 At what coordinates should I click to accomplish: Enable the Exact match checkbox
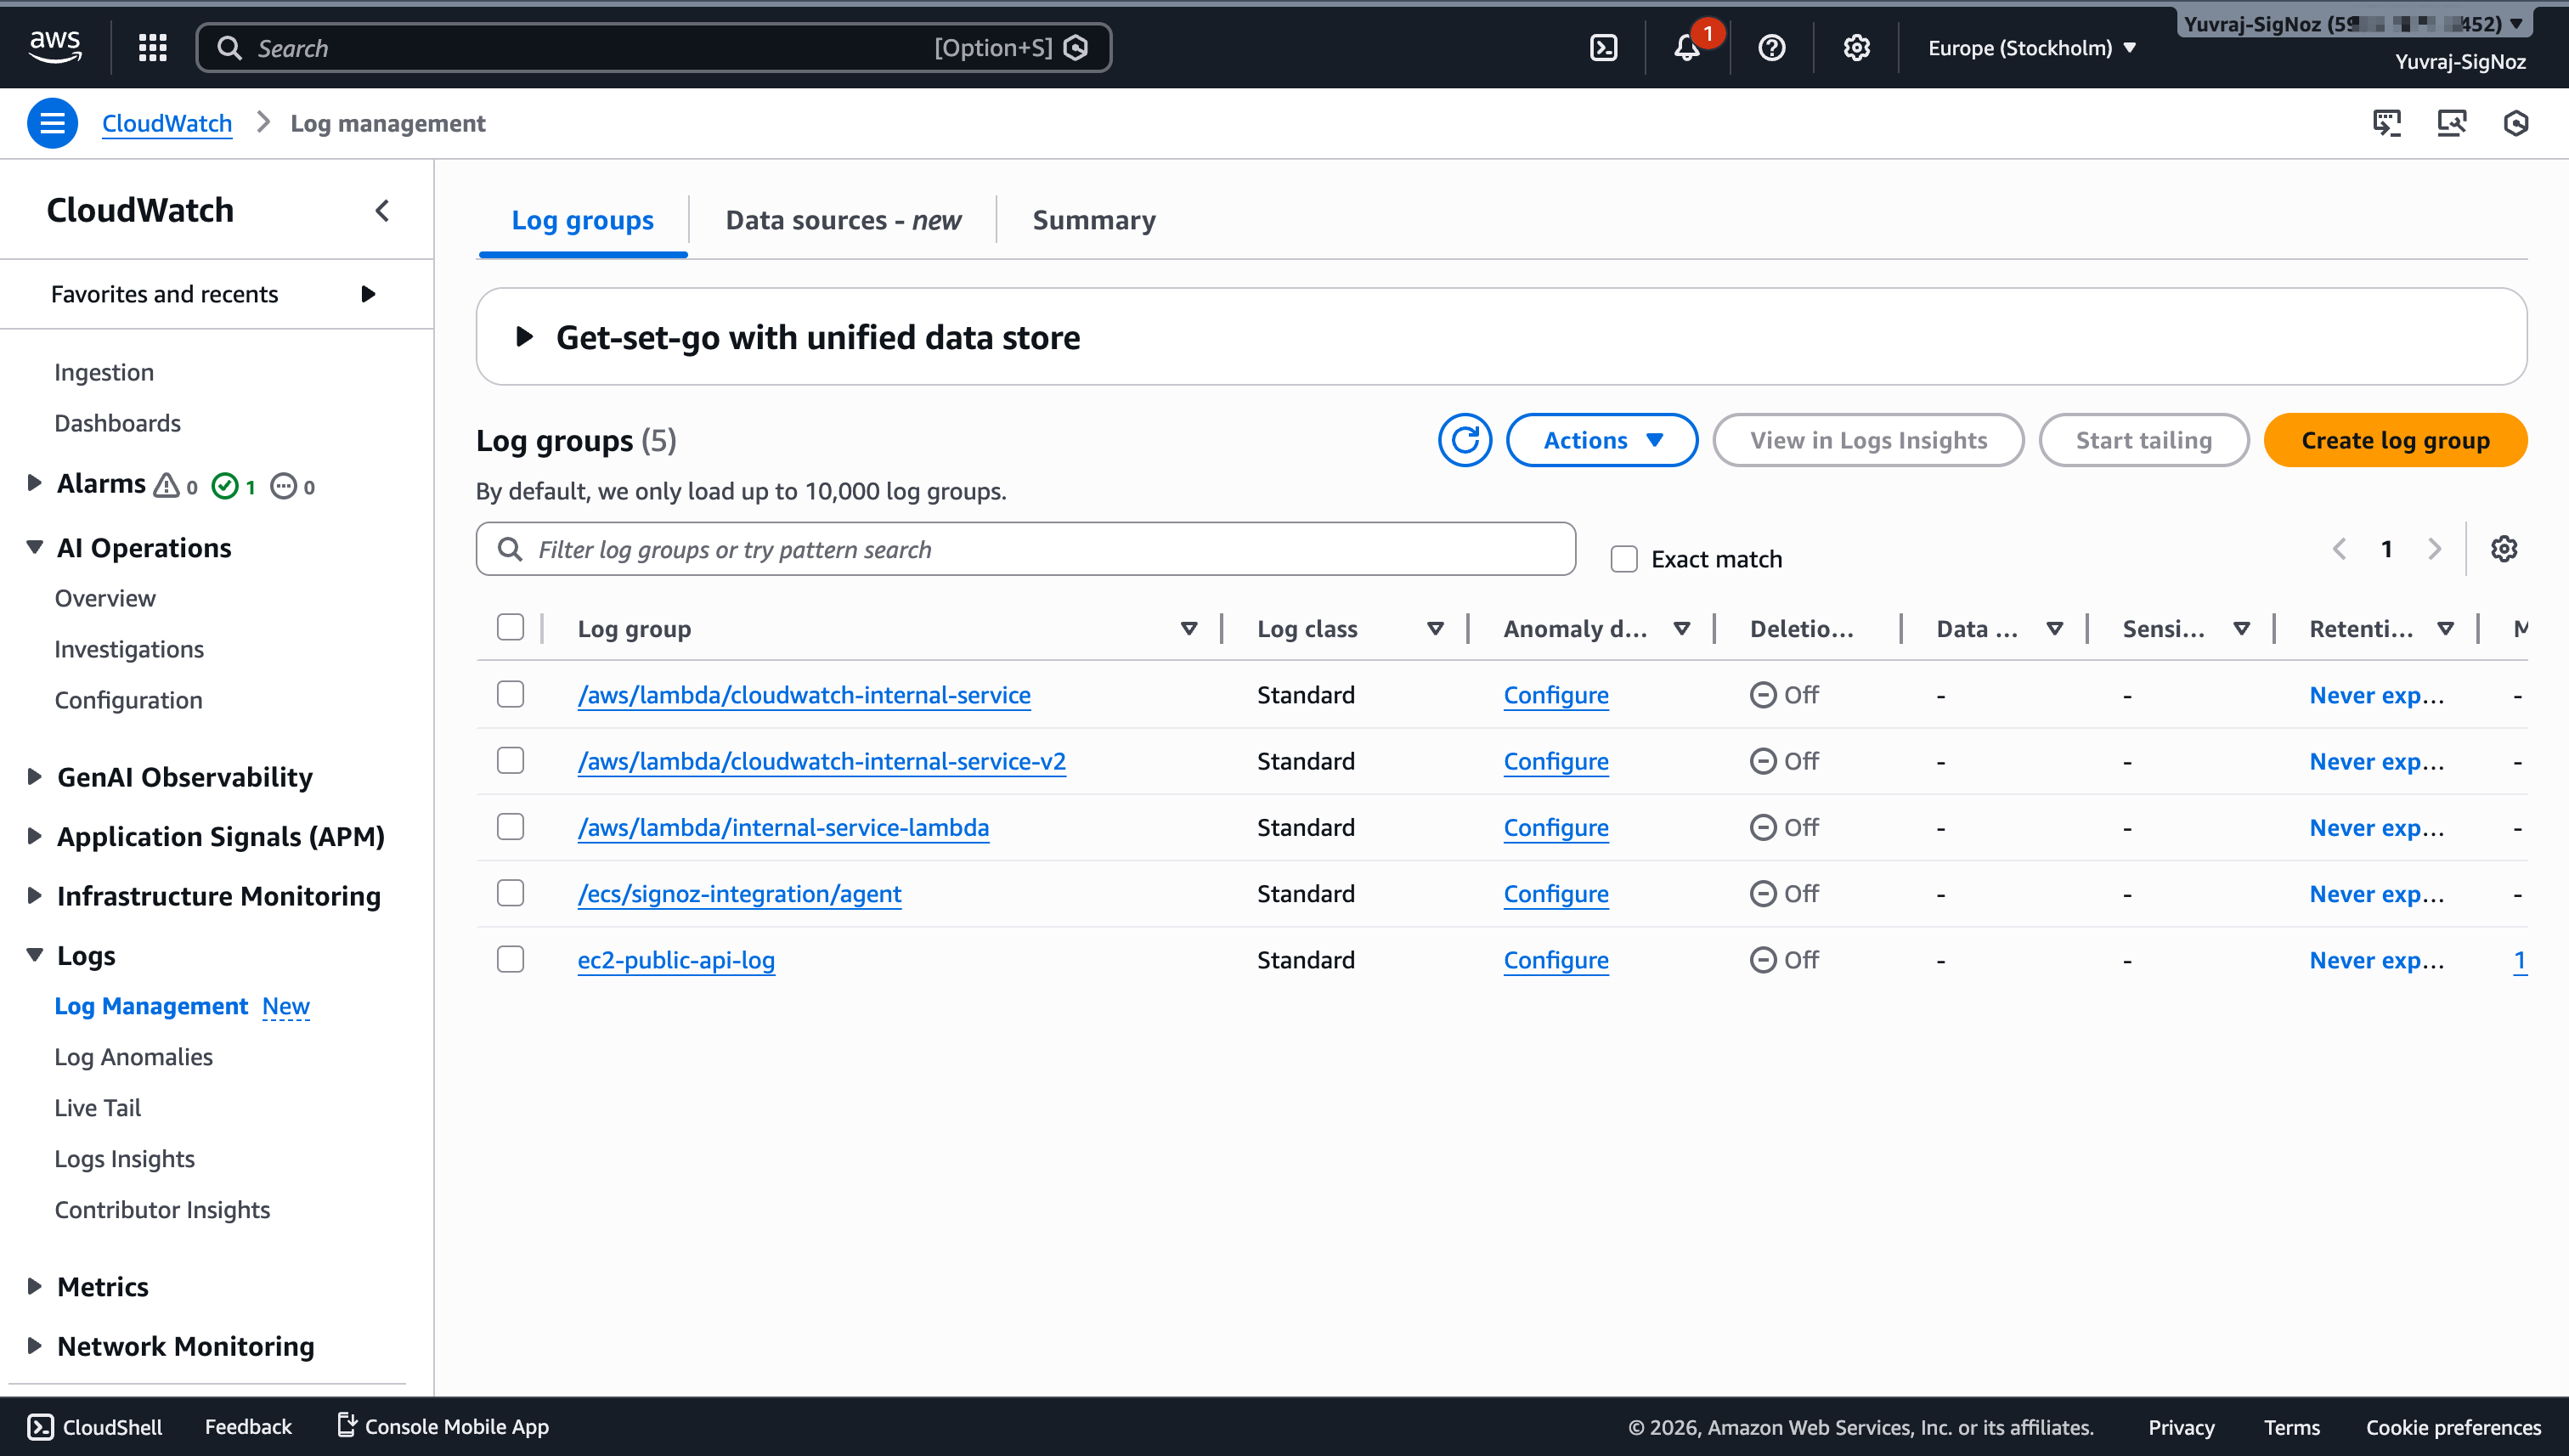1624,558
